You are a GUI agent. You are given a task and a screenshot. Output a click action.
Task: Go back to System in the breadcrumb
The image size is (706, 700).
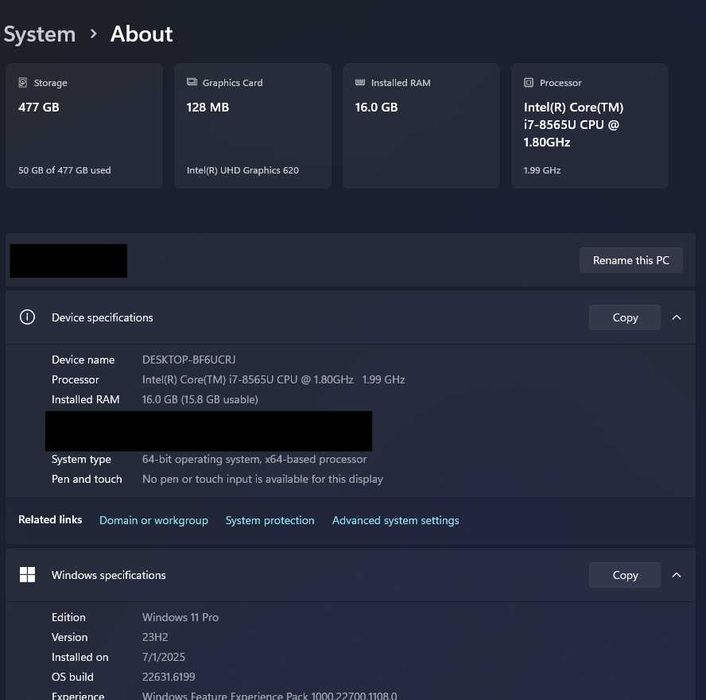point(40,34)
